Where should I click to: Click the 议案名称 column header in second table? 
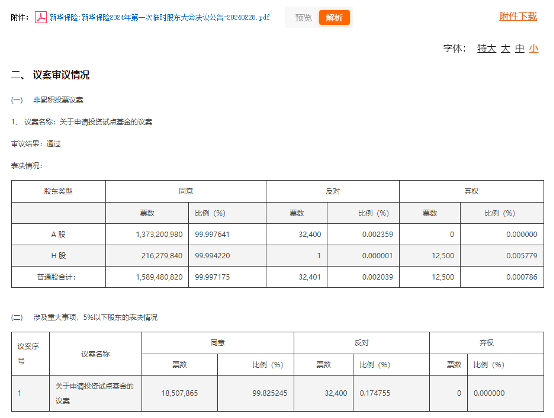pyautogui.click(x=95, y=354)
